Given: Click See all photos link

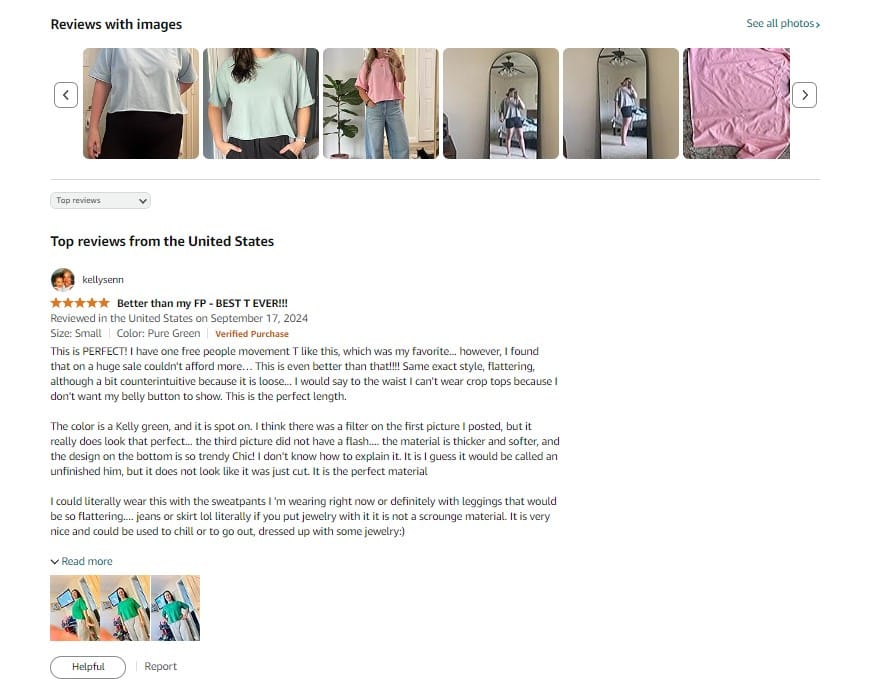Looking at the screenshot, I should tap(783, 23).
